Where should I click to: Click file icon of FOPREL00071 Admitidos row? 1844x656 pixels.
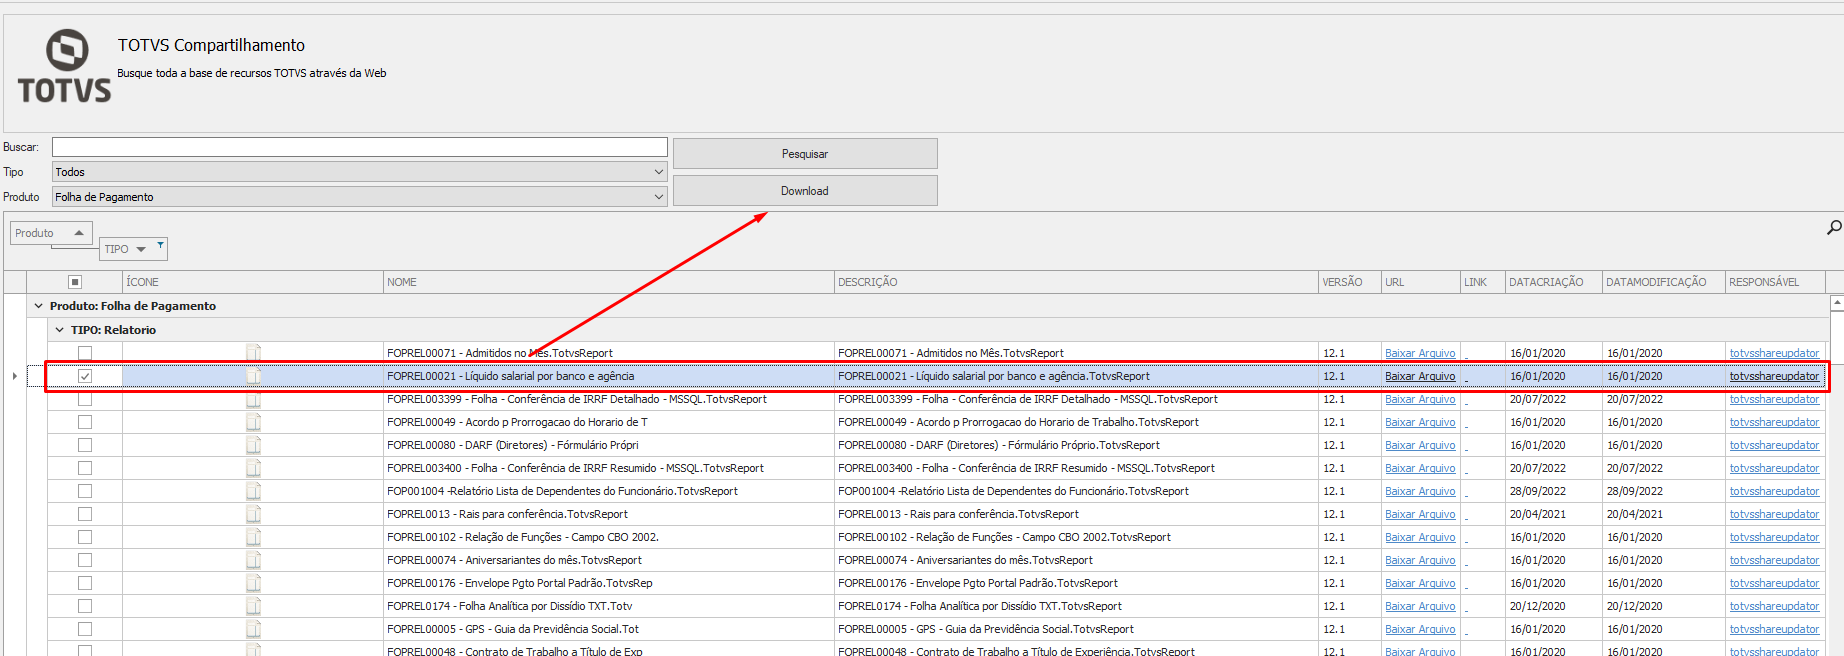pos(254,353)
